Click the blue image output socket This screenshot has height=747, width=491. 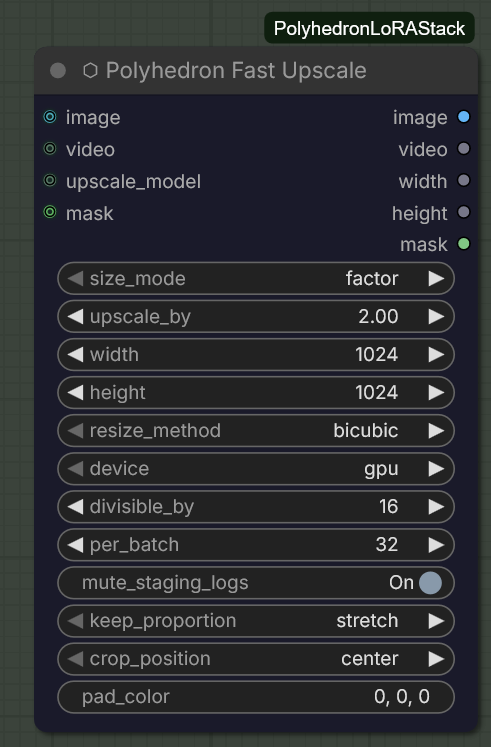pos(463,117)
